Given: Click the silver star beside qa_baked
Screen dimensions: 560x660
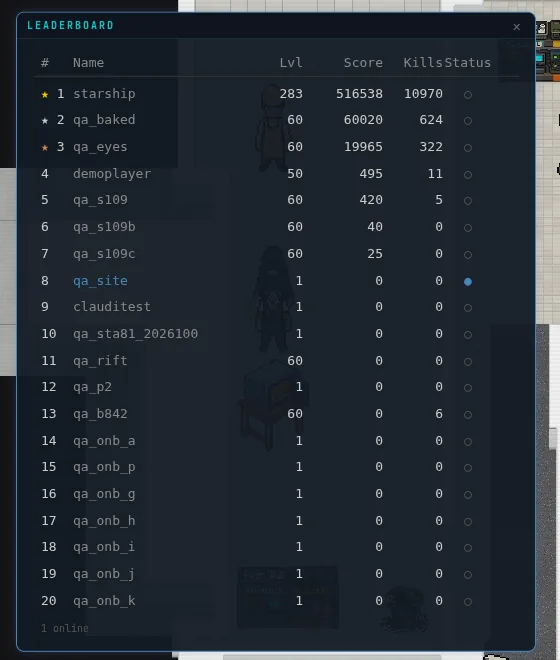Looking at the screenshot, I should (x=45, y=120).
